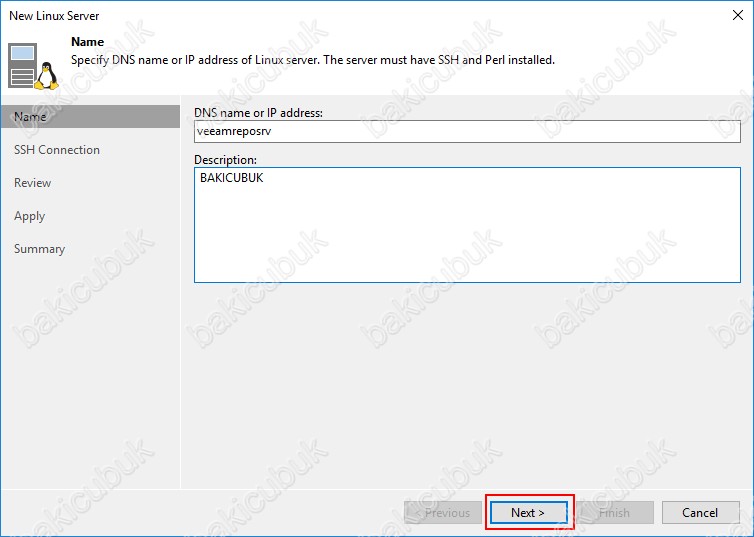The height and width of the screenshot is (537, 754).
Task: Click the 'New Linux Server' window title
Action: [54, 15]
